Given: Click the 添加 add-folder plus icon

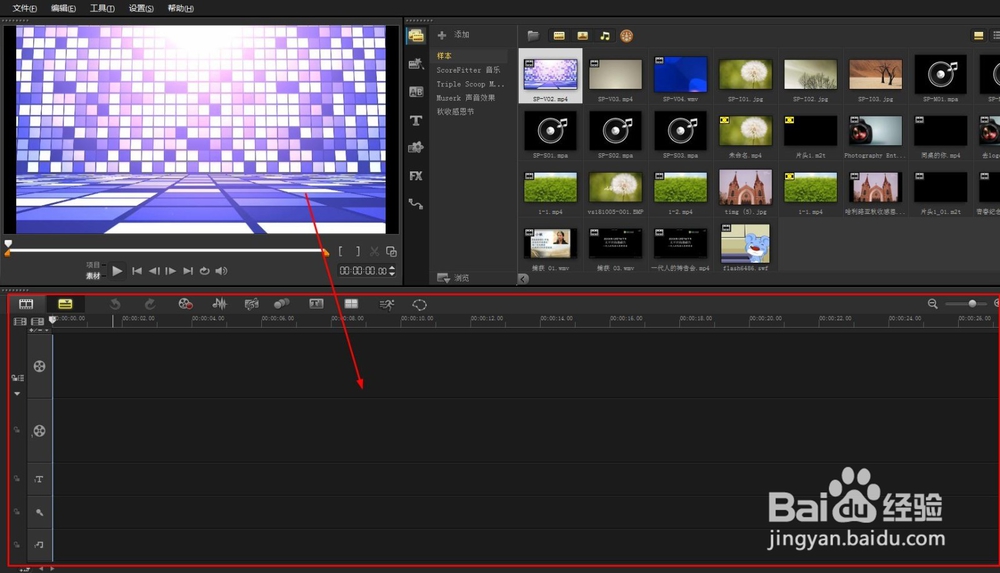Looking at the screenshot, I should click(x=441, y=35).
